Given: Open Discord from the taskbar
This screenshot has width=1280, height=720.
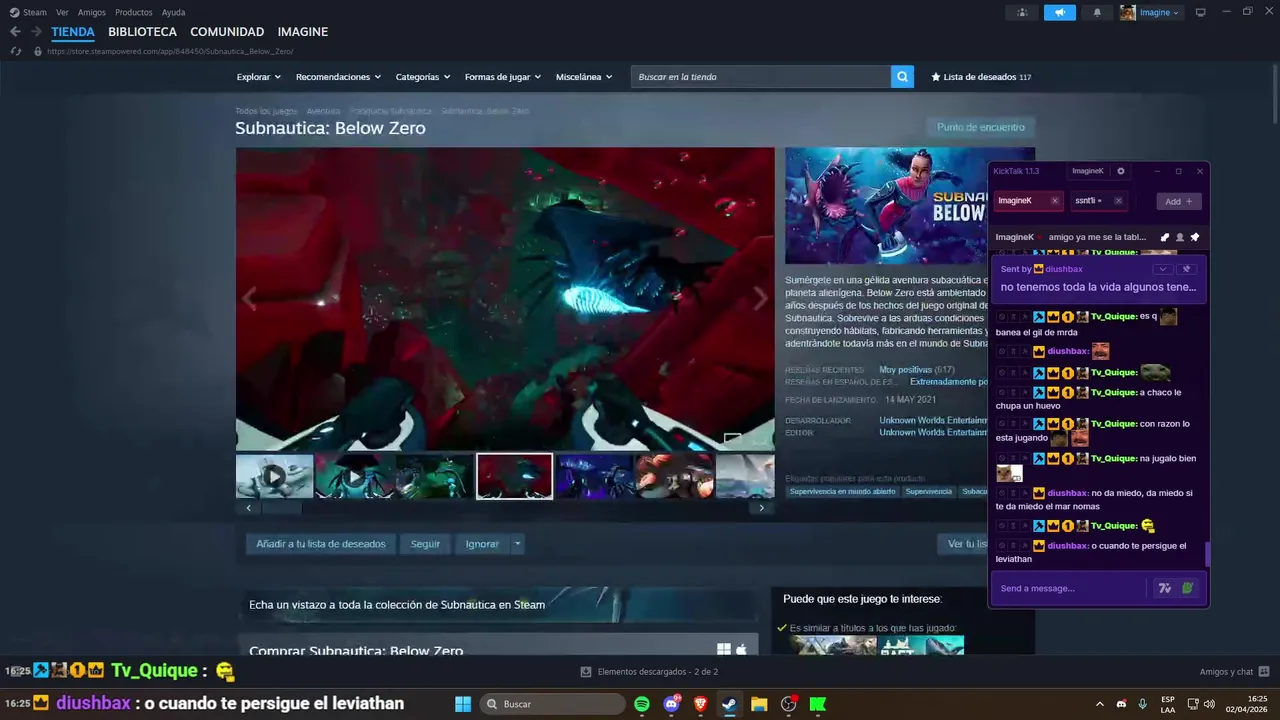Looking at the screenshot, I should [x=672, y=704].
